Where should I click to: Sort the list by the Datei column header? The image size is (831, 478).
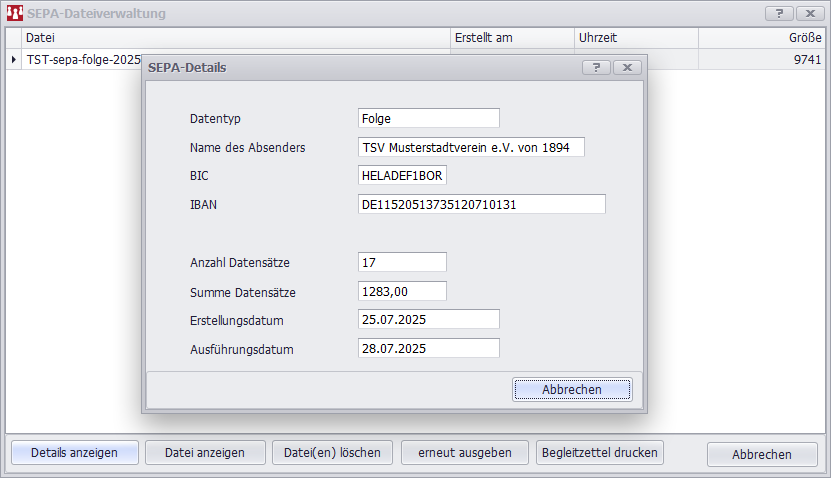coord(235,38)
